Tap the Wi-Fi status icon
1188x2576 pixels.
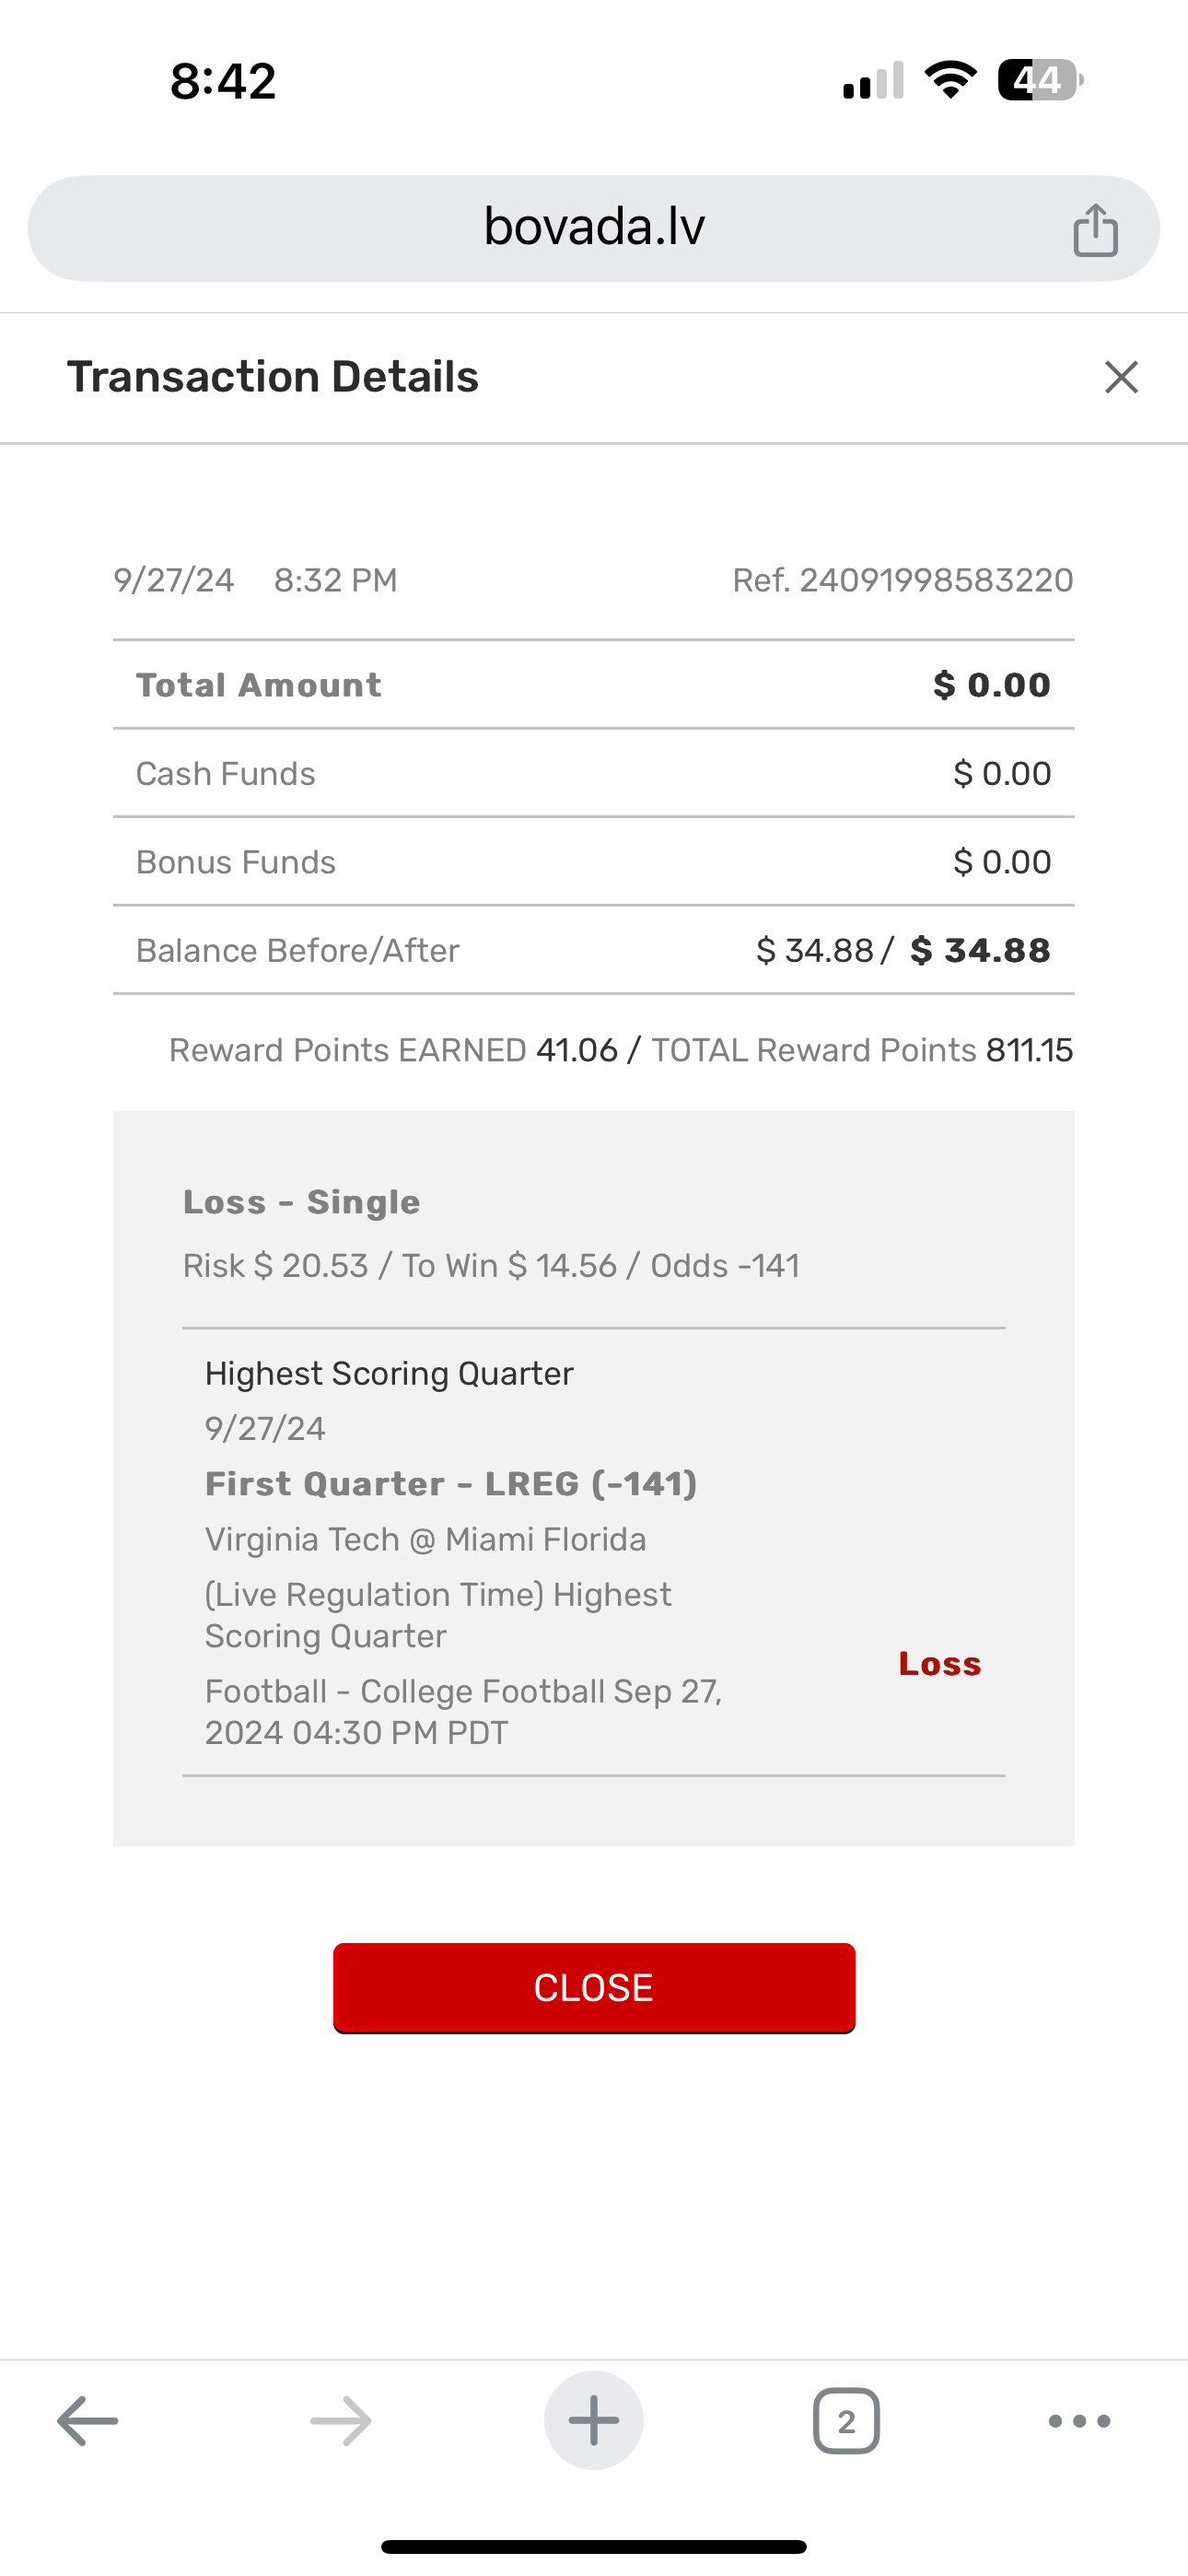[x=950, y=80]
